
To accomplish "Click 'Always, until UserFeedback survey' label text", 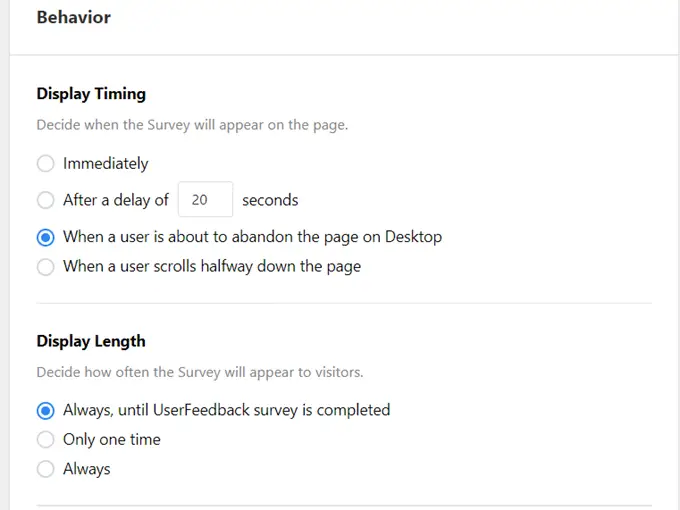I will click(226, 410).
